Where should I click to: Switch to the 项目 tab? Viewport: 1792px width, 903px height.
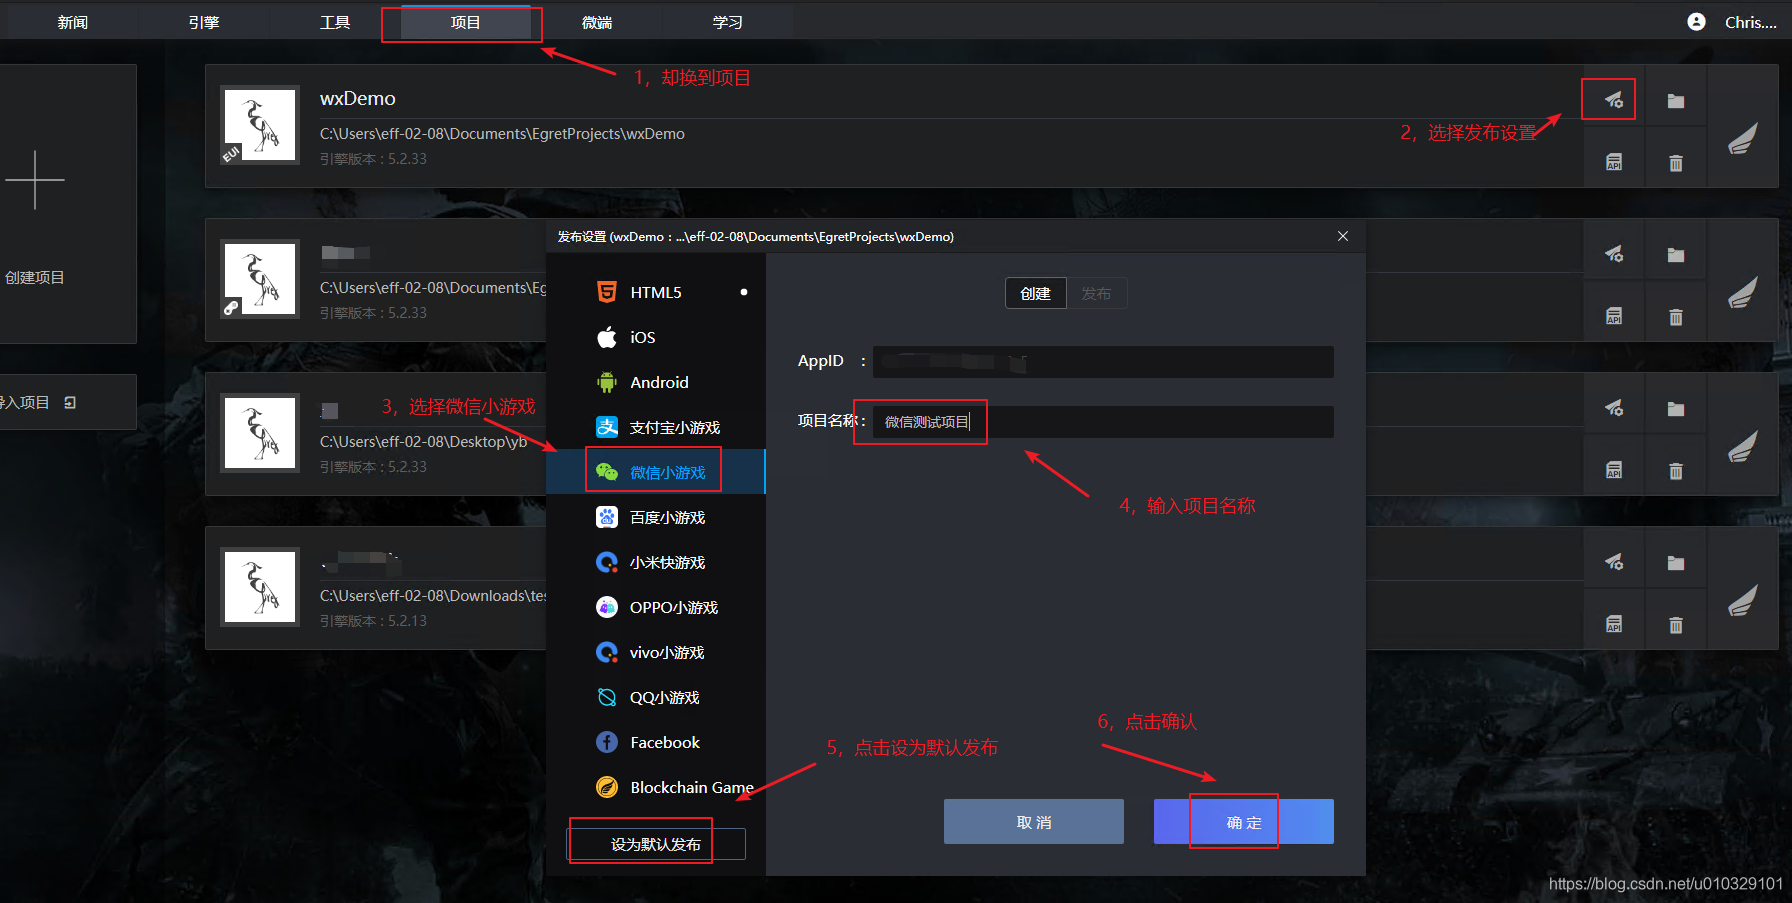(x=466, y=22)
